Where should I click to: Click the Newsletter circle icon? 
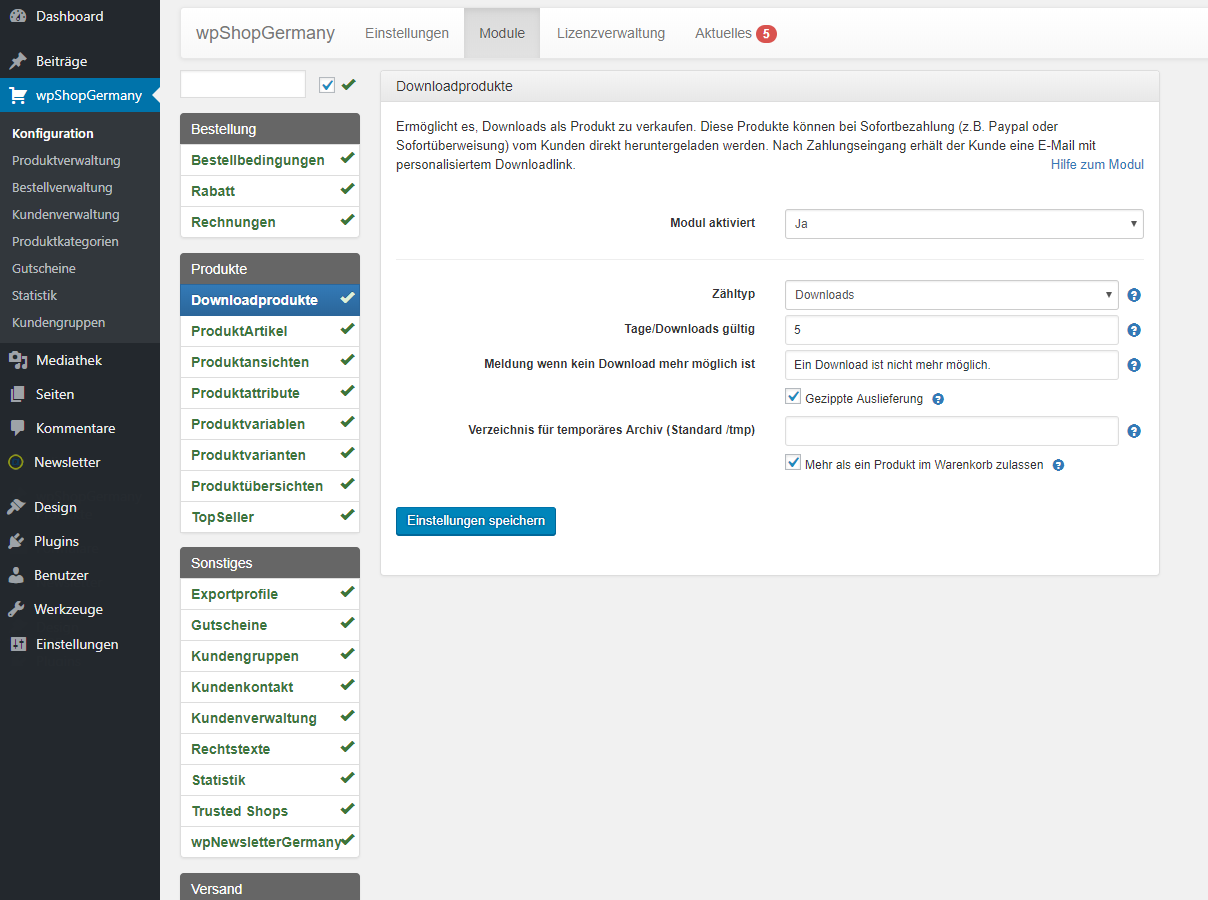click(15, 462)
